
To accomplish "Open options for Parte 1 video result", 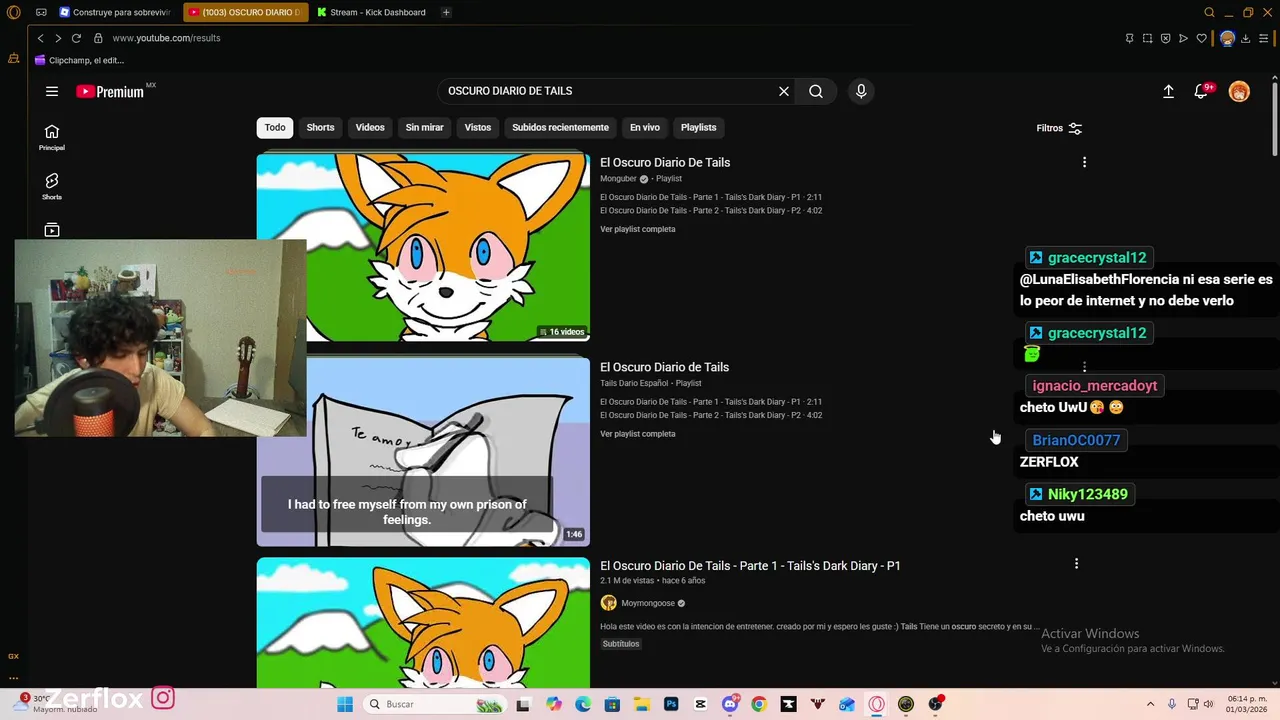I will click(x=1076, y=564).
